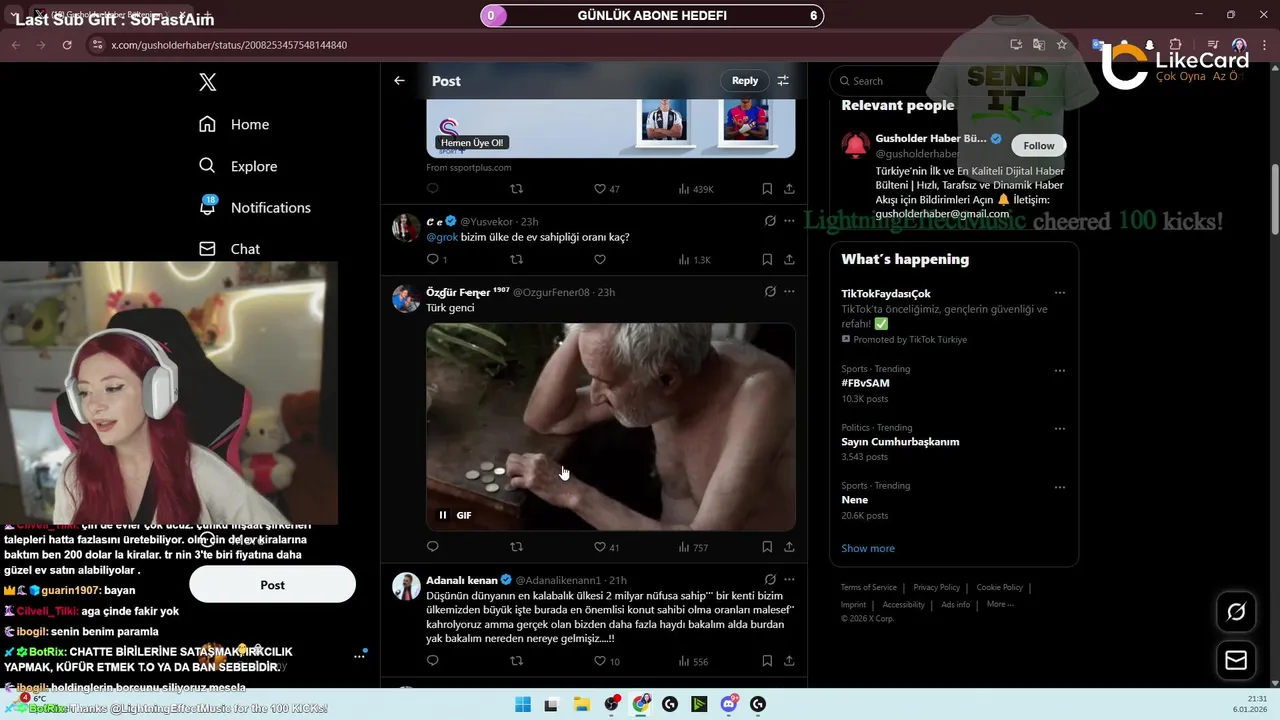The image size is (1280, 720).
Task: Go back using the Post header arrow
Action: pyautogui.click(x=399, y=81)
